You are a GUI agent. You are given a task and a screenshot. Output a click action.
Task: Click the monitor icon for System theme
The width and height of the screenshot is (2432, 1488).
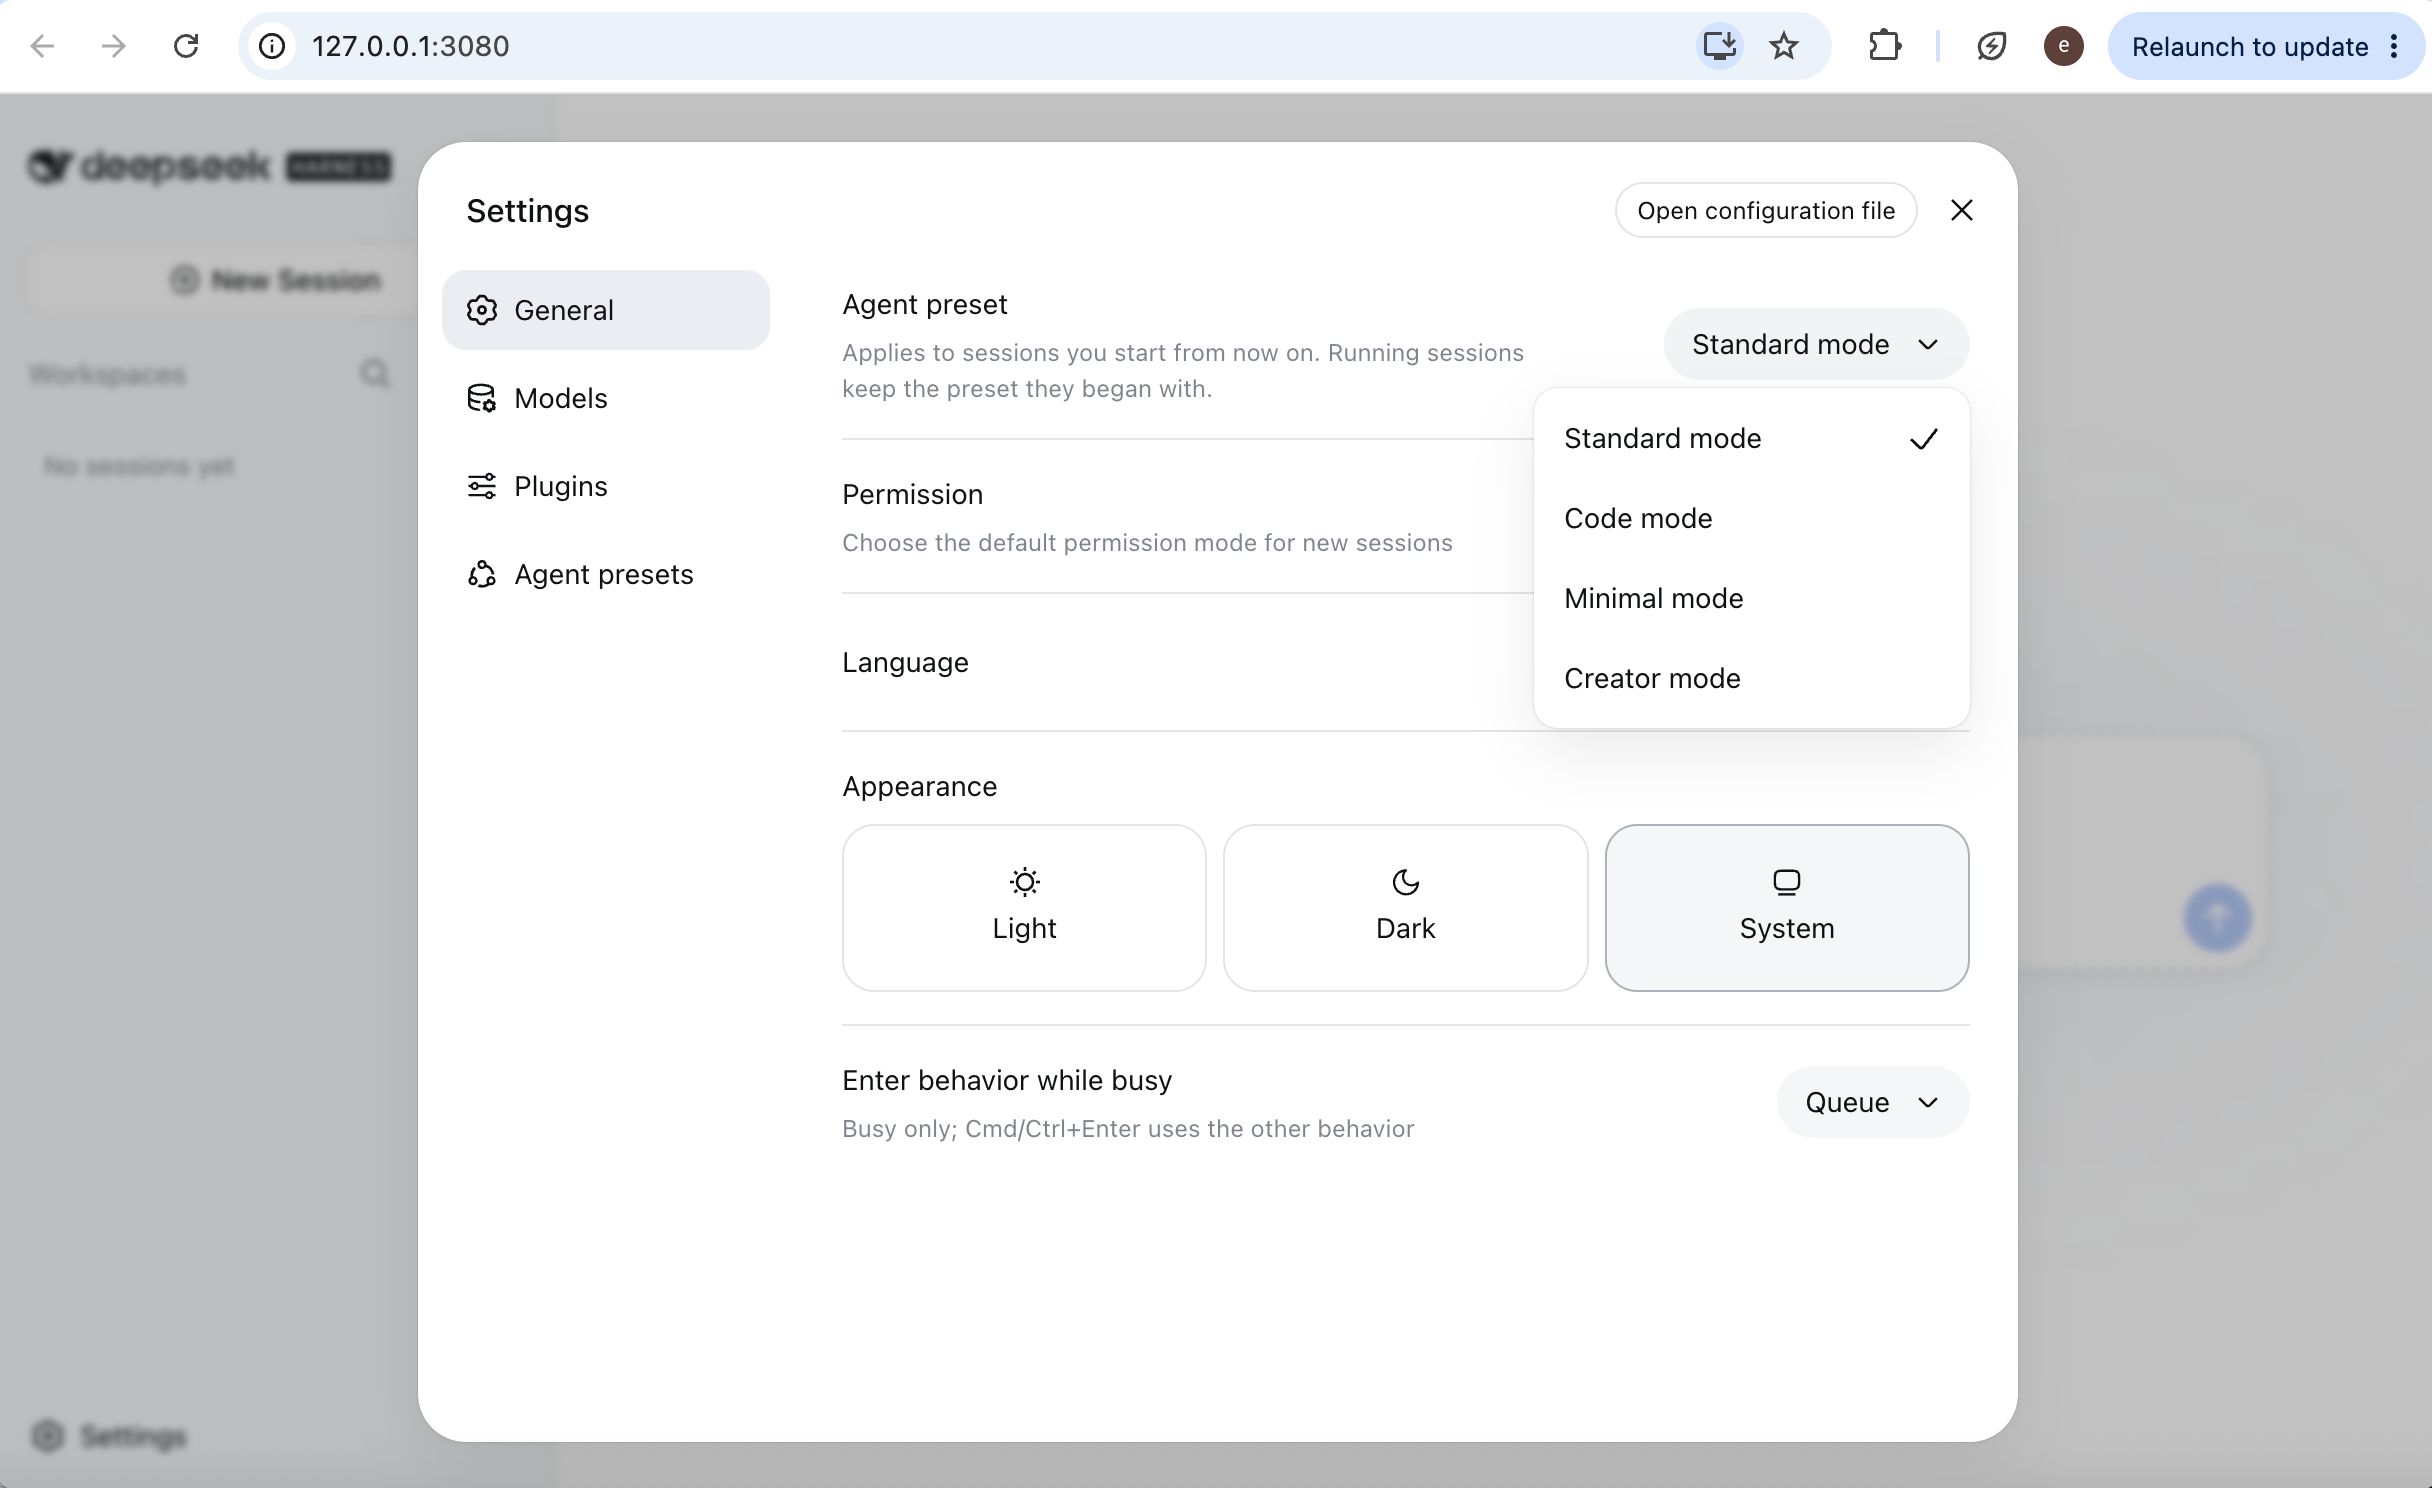(1786, 882)
